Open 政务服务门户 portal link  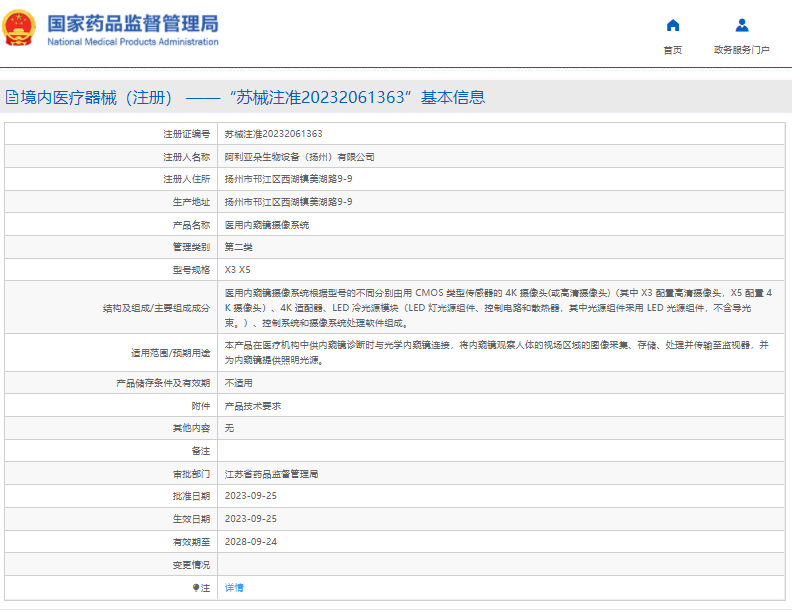(741, 50)
